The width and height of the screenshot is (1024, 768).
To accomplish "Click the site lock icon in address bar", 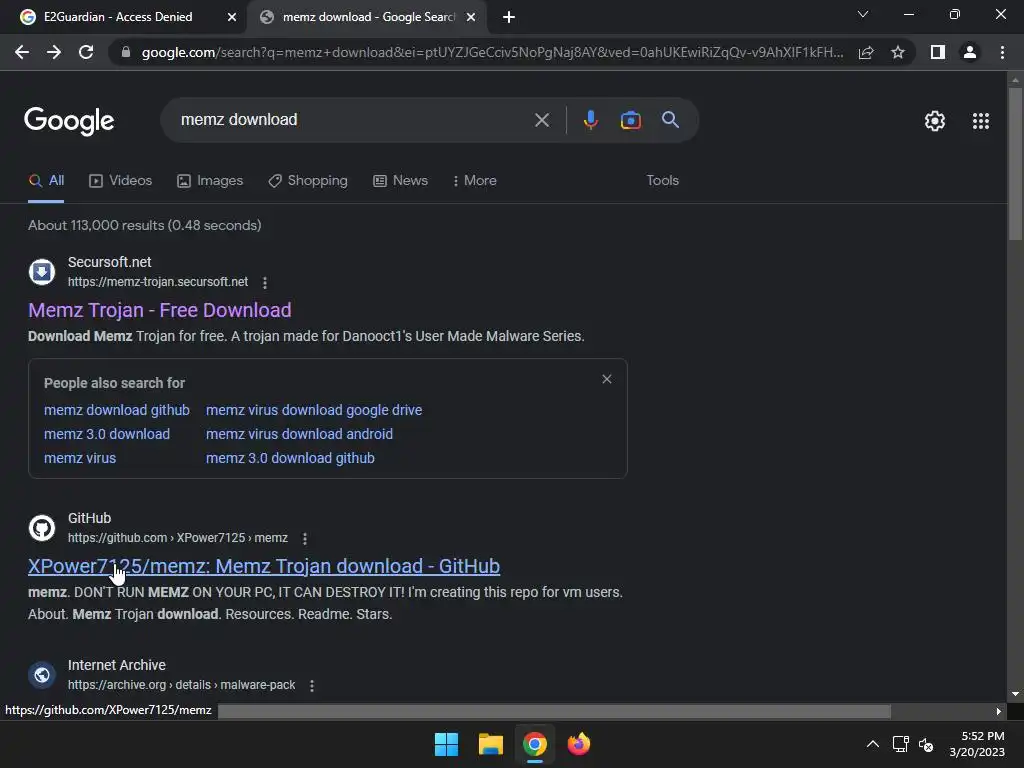I will (x=126, y=52).
